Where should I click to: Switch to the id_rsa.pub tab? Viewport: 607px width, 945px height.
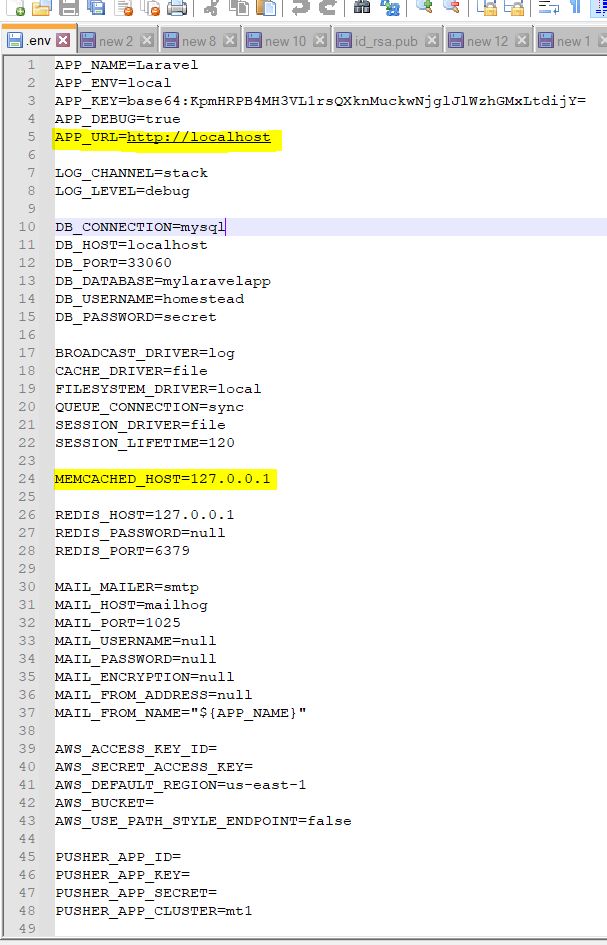[386, 41]
